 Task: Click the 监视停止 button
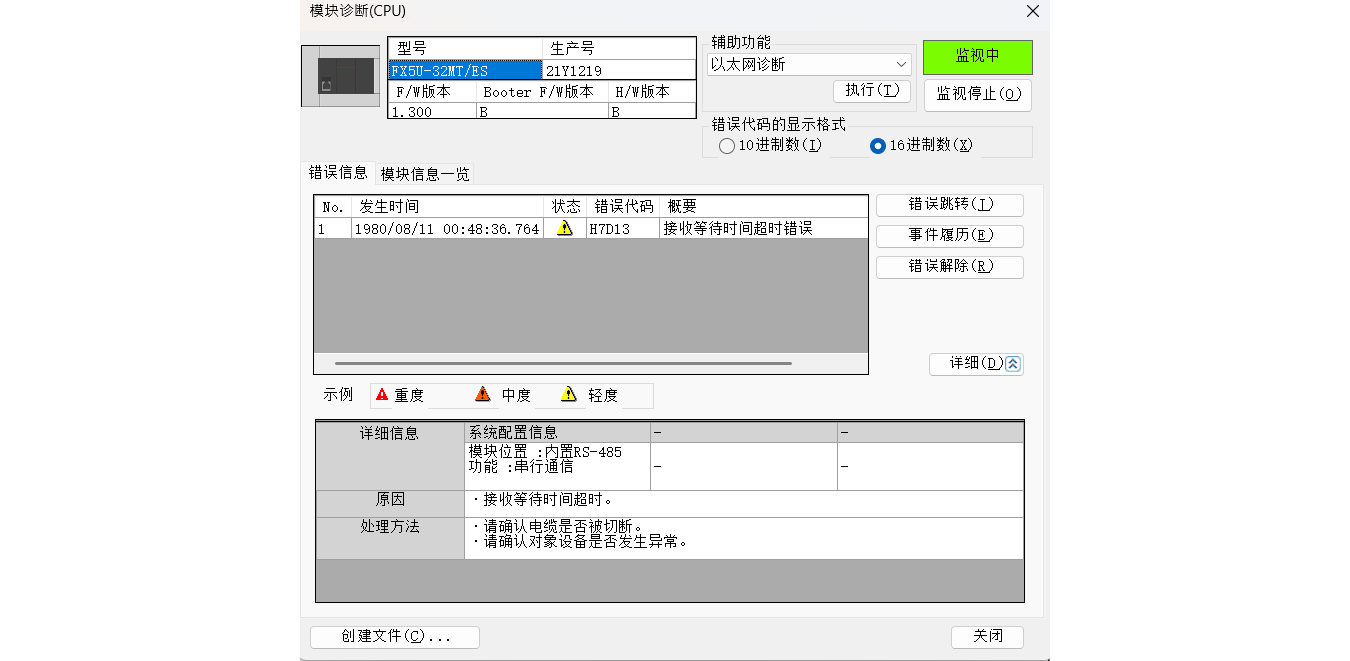click(x=977, y=95)
